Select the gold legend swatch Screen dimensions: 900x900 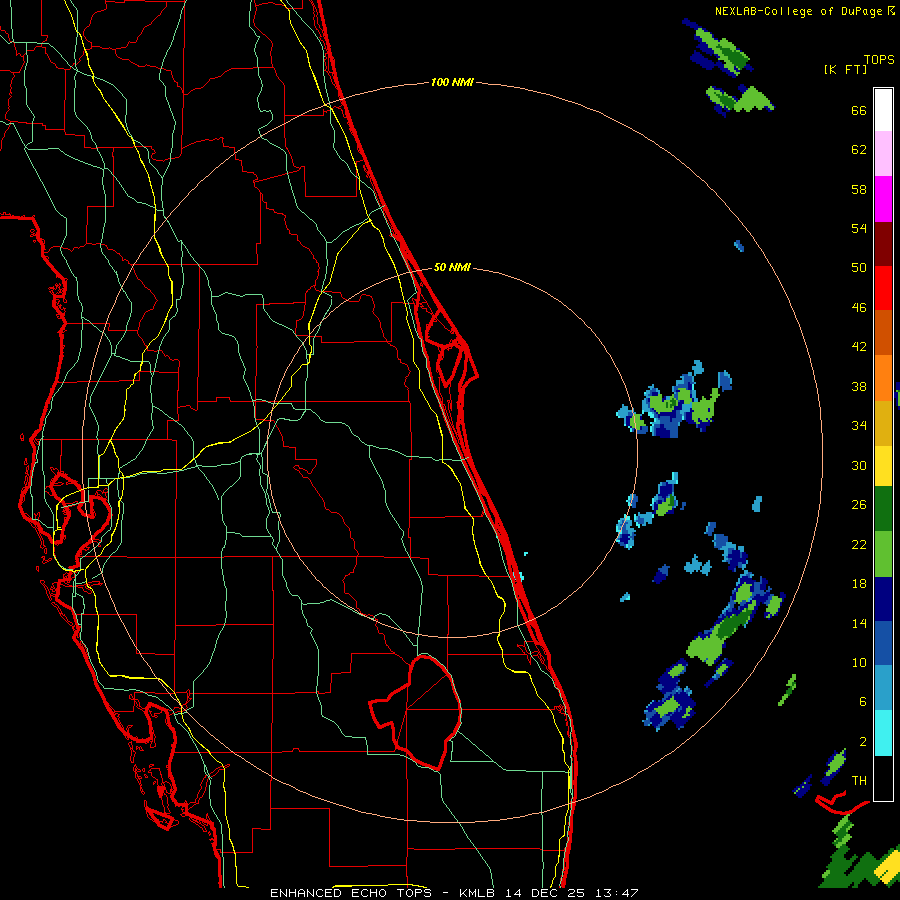click(x=883, y=423)
